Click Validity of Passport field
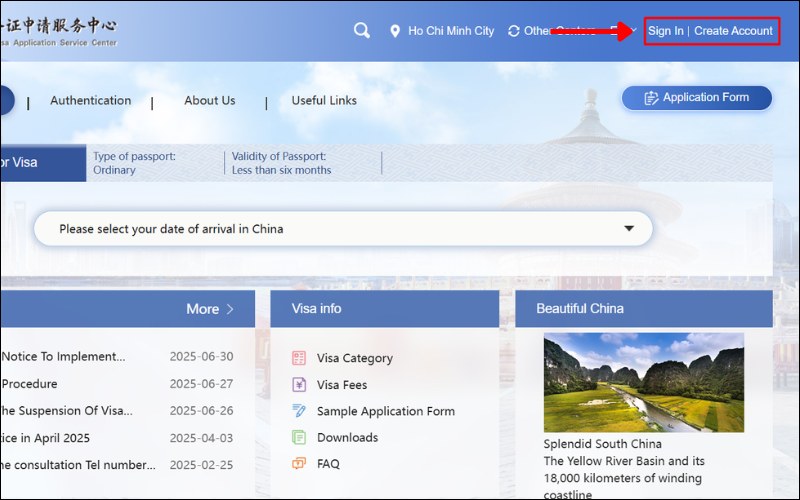The image size is (800, 500). coord(281,163)
